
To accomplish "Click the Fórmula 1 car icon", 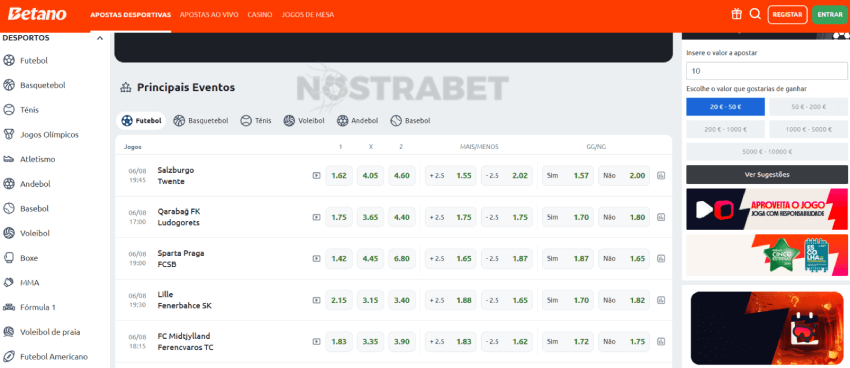I will pos(9,307).
